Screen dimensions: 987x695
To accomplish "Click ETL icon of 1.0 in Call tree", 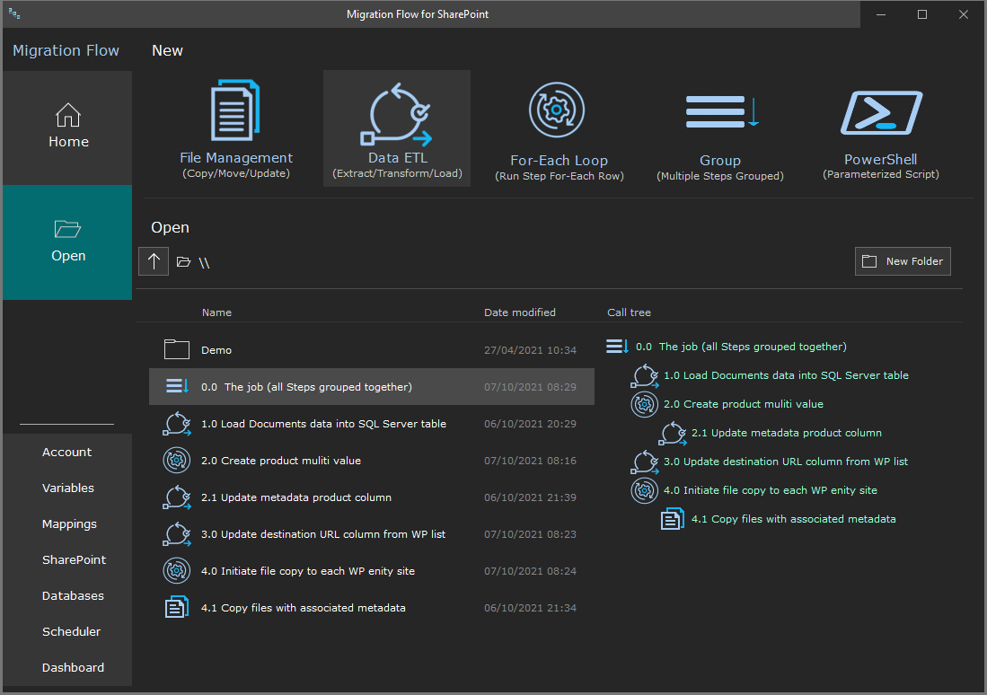I will [645, 376].
